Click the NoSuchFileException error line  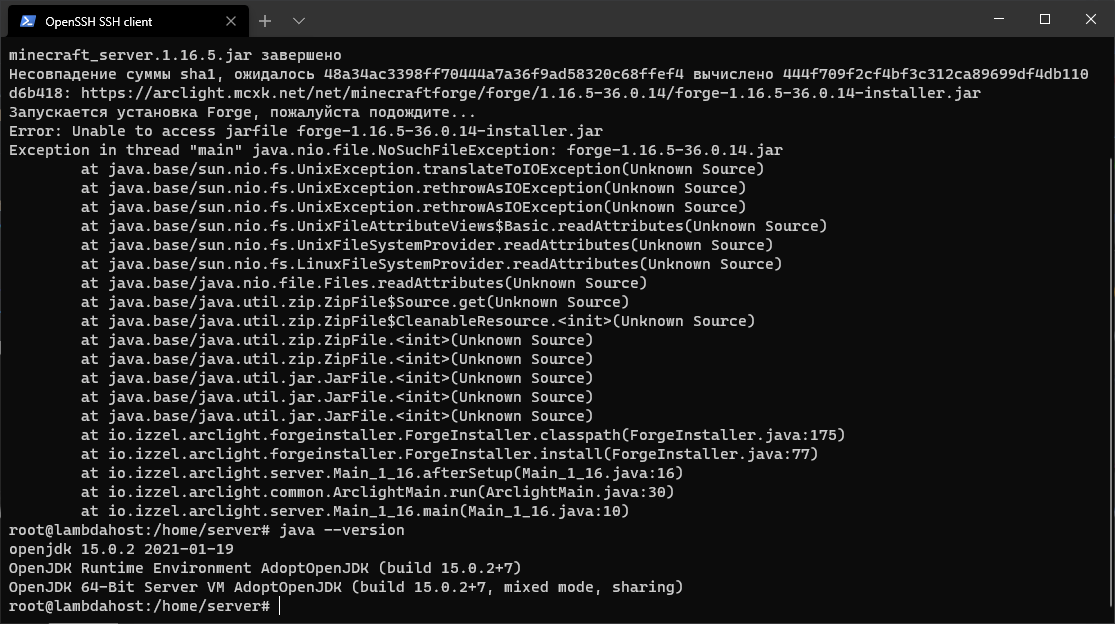(400, 149)
